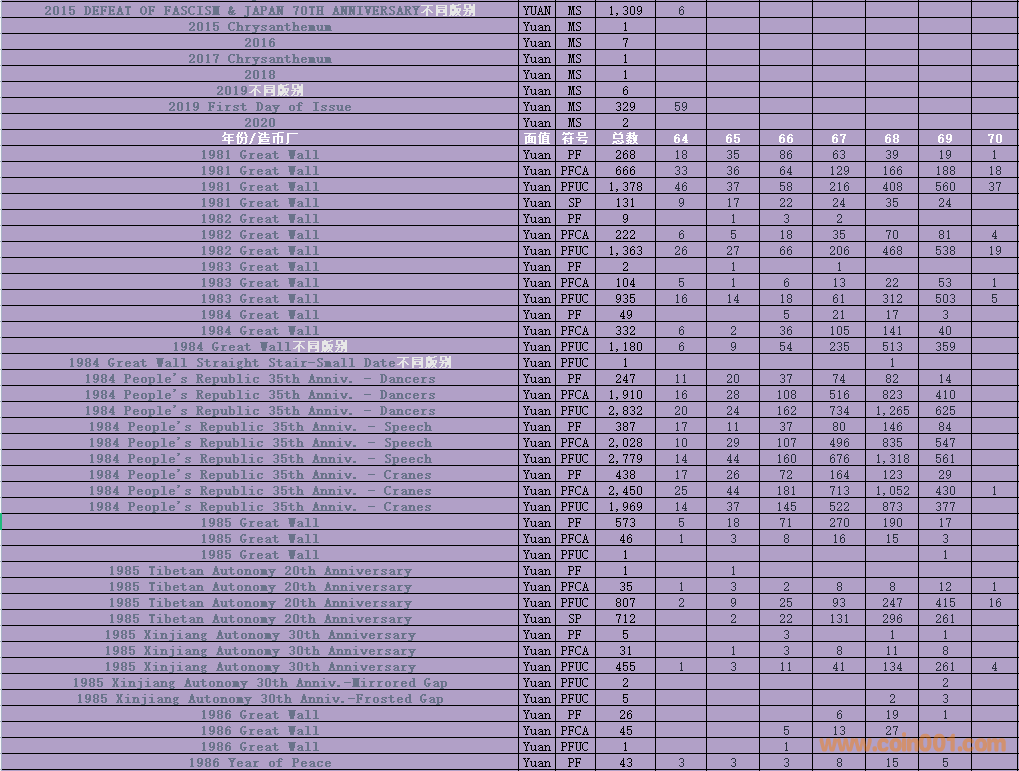1019x771 pixels.
Task: Select the total value 1,309 cell
Action: [x=625, y=11]
